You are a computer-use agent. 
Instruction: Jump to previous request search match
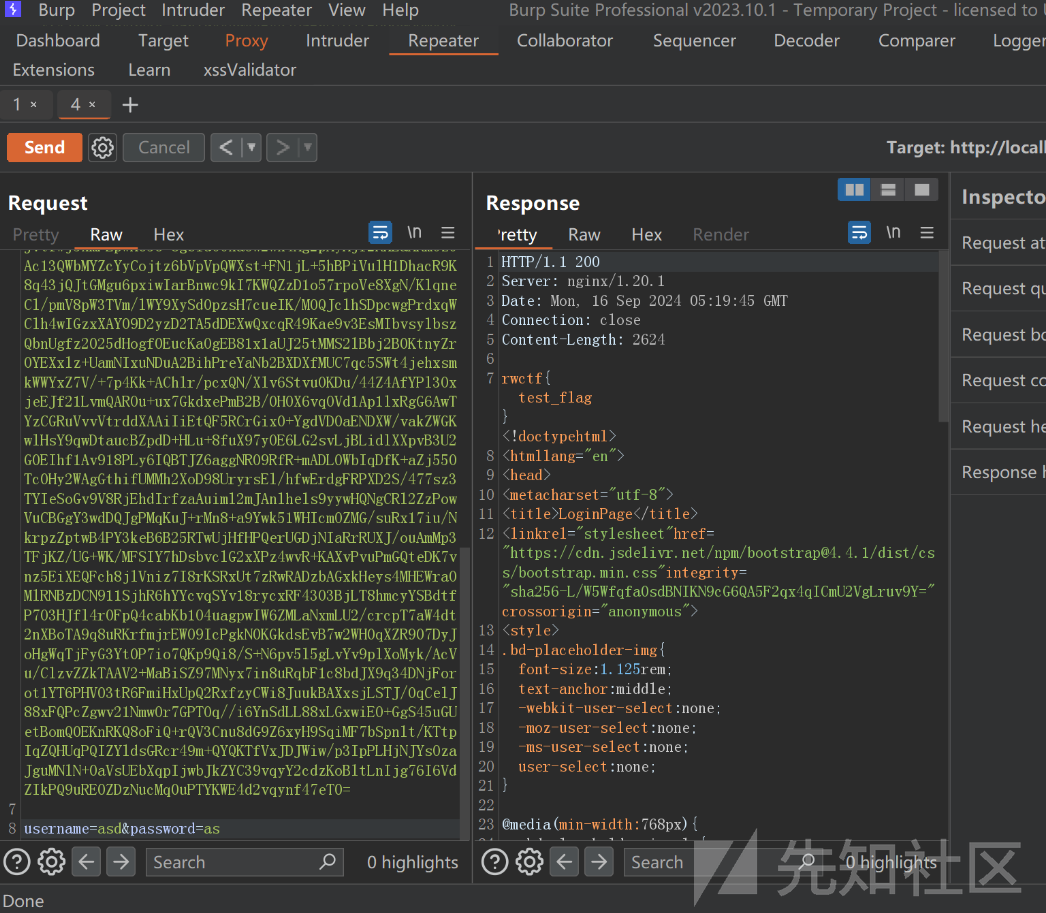pos(87,862)
